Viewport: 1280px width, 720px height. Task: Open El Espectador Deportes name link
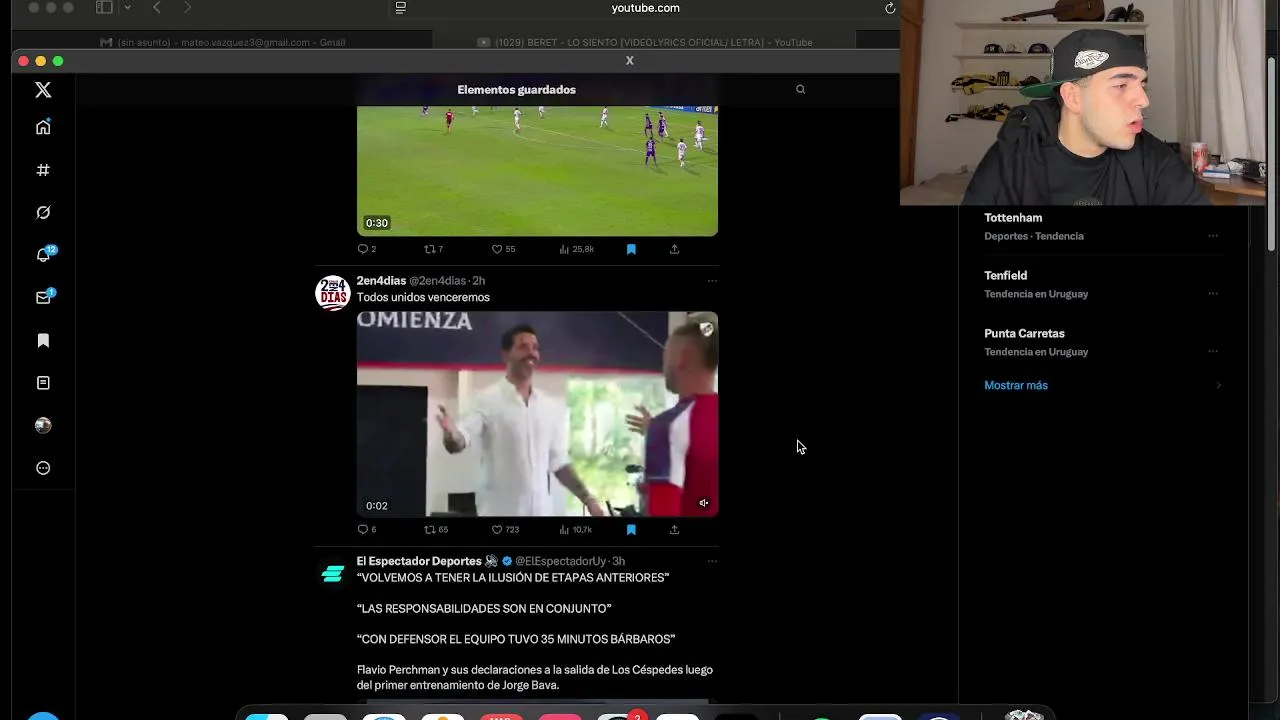click(x=419, y=561)
